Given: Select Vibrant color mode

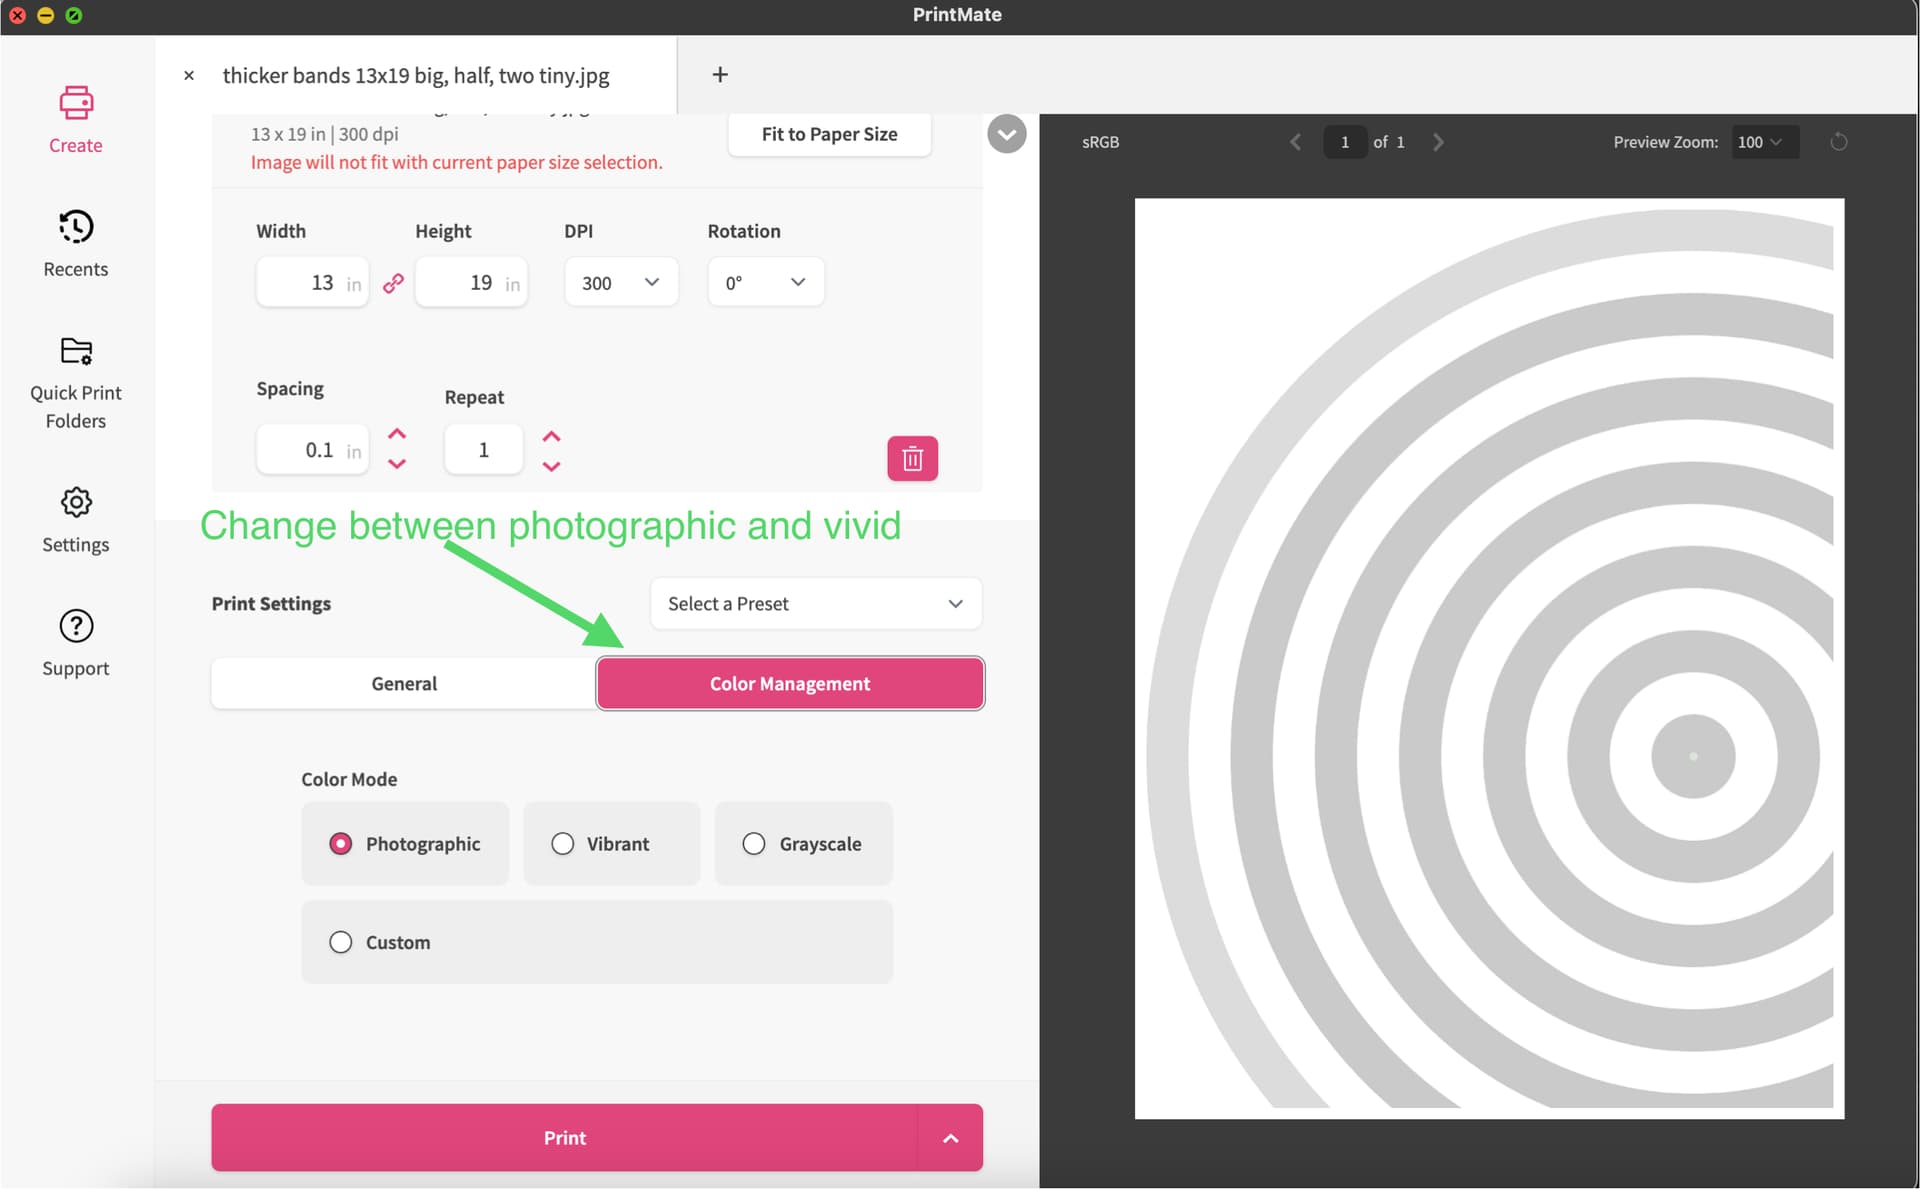Looking at the screenshot, I should pyautogui.click(x=611, y=844).
